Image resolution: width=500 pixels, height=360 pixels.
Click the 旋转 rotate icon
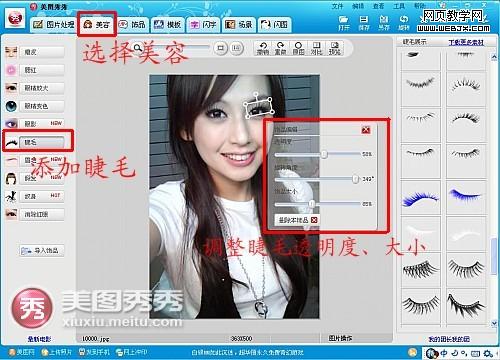(404, 23)
